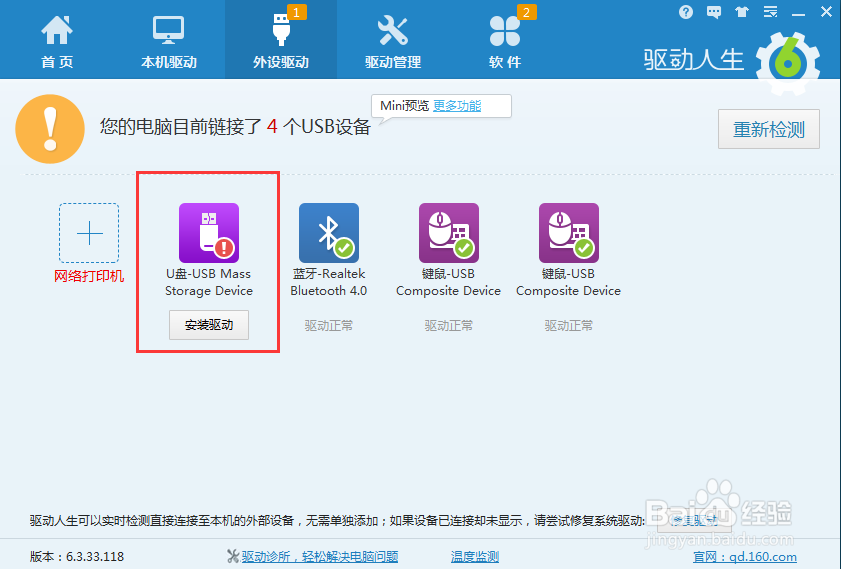This screenshot has height=569, width=841.
Task: Select the U盘 USB Mass Storage icon
Action: [x=209, y=233]
